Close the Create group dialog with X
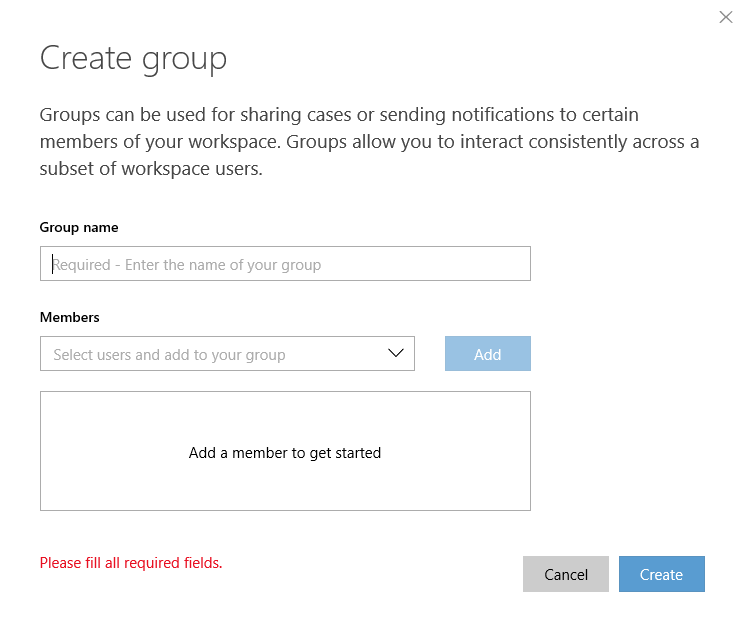The height and width of the screenshot is (630, 742). click(725, 17)
